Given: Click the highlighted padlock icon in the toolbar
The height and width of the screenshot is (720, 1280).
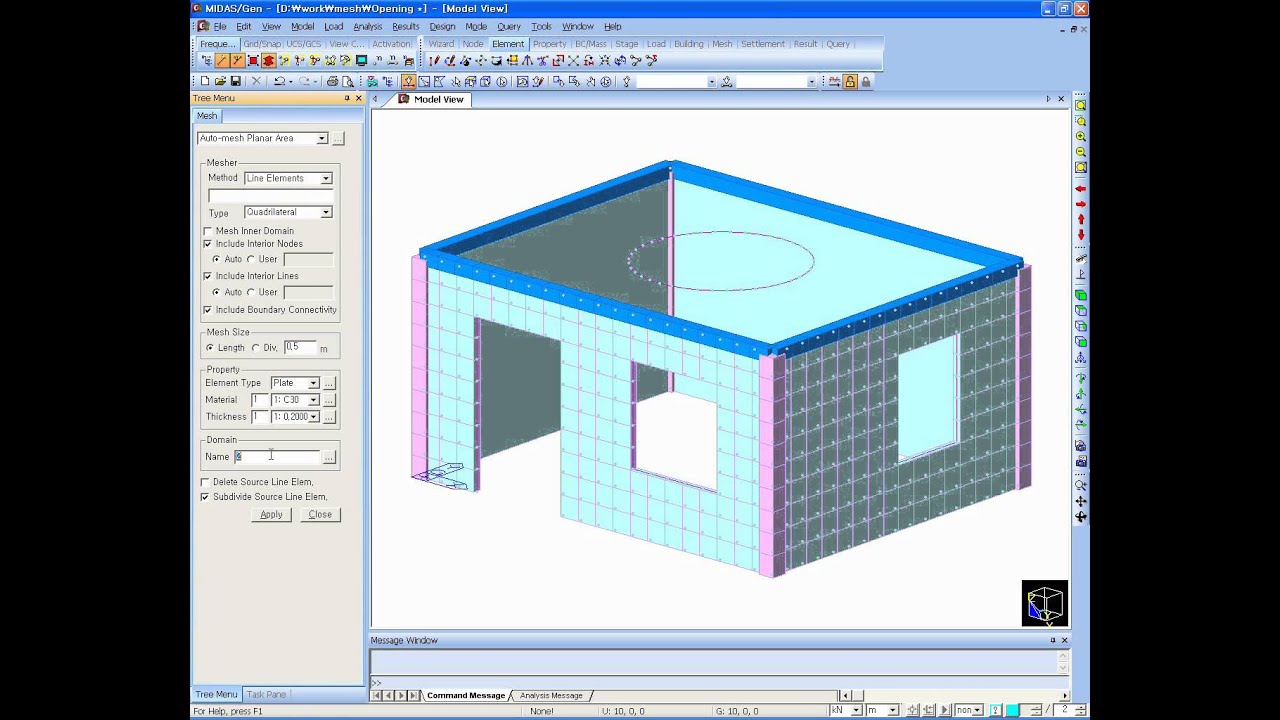Looking at the screenshot, I should point(850,81).
